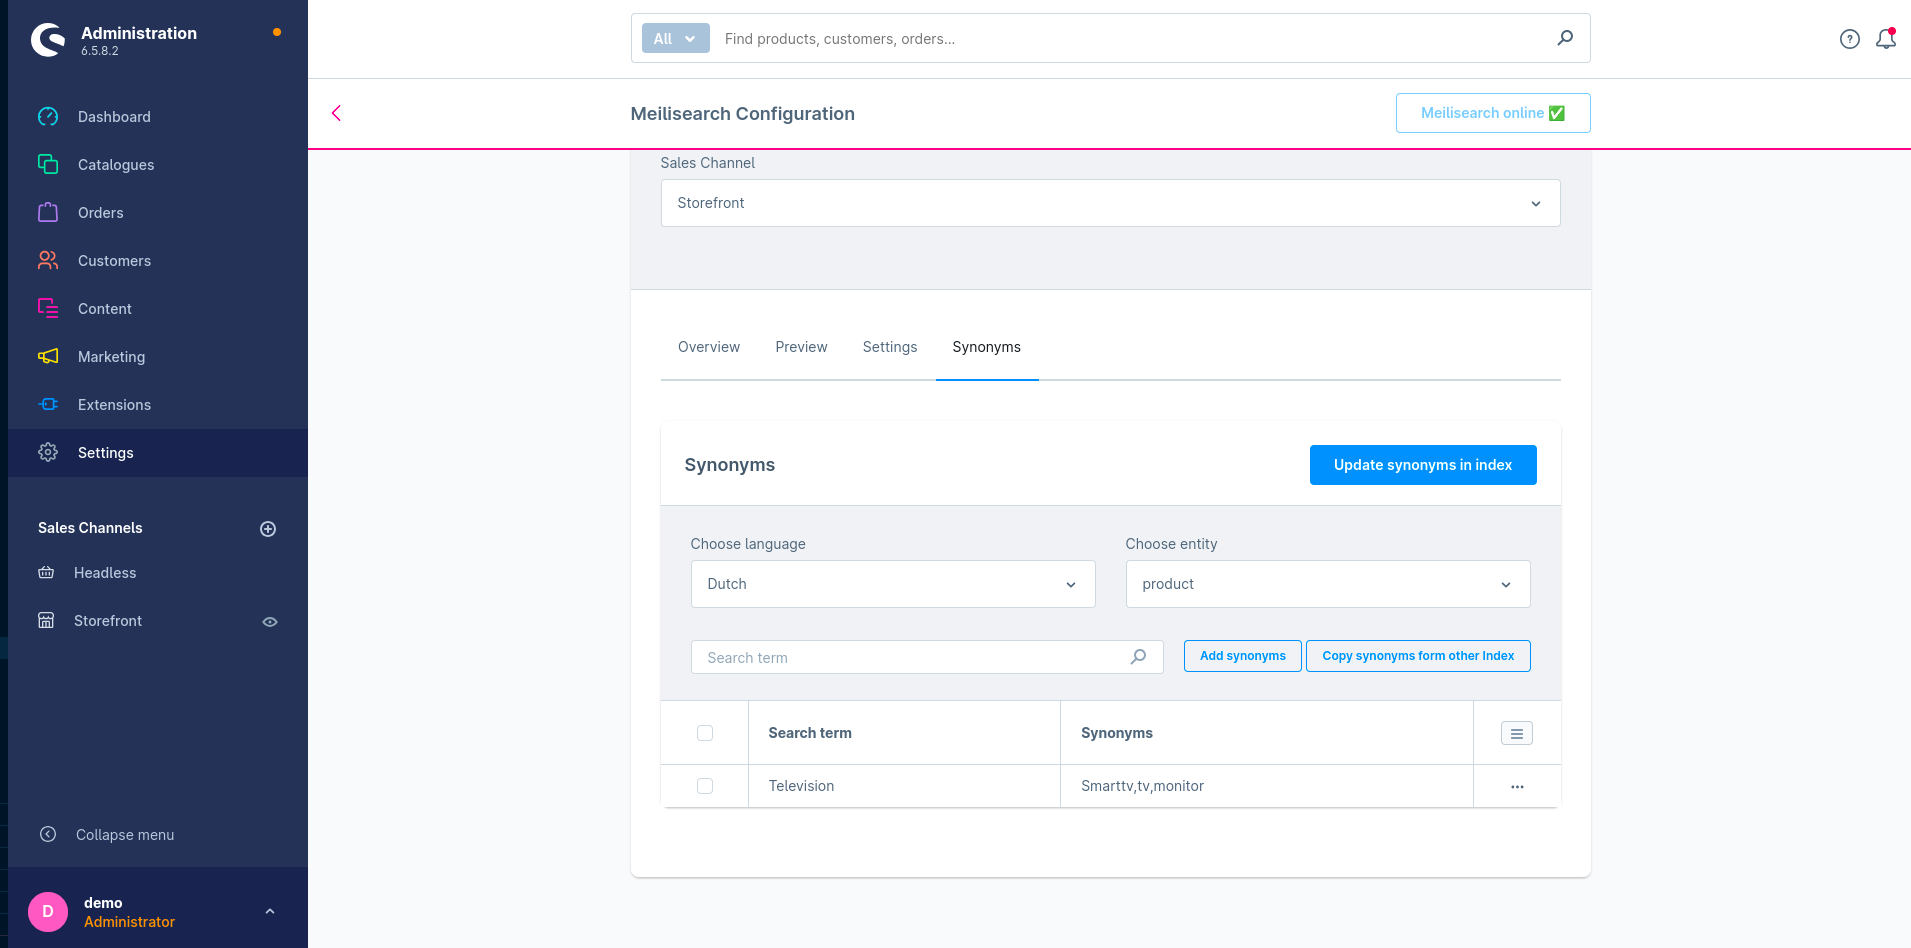Select the Synonyms tab

coord(987,347)
